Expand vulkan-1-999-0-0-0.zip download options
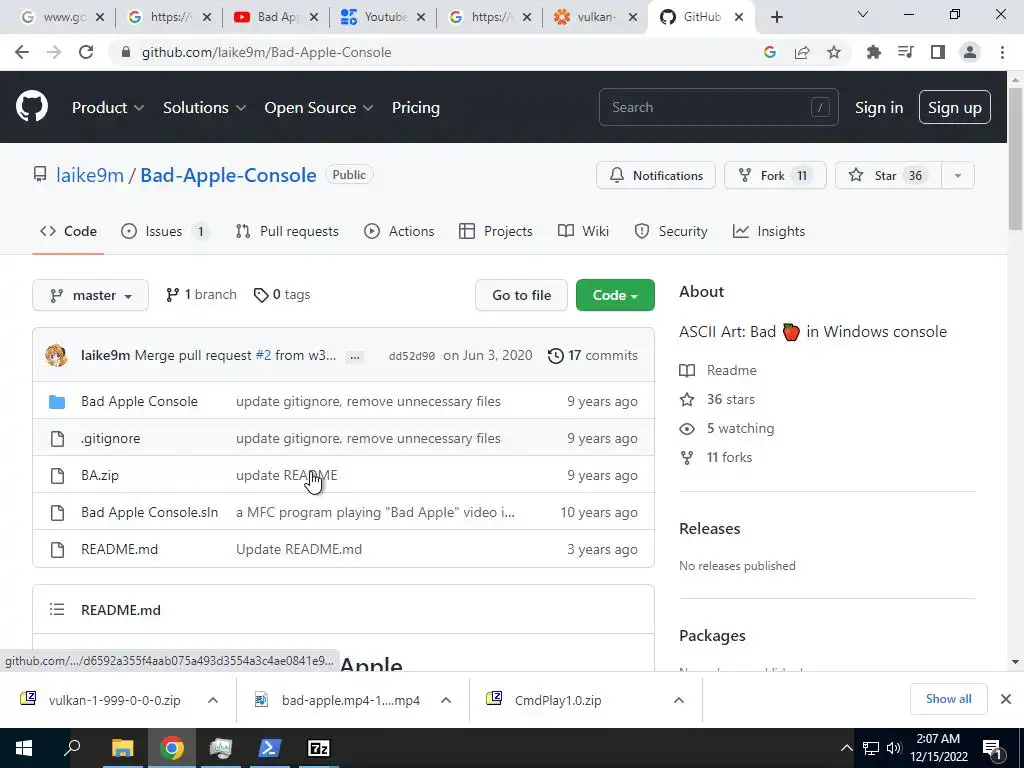This screenshot has width=1024, height=768. (x=213, y=700)
